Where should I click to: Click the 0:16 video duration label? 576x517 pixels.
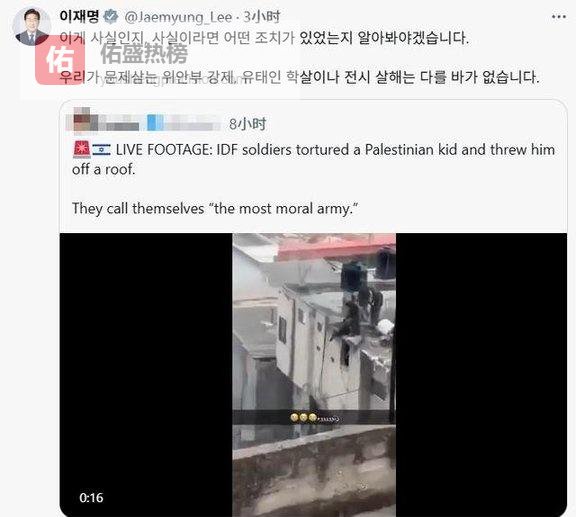point(91,498)
